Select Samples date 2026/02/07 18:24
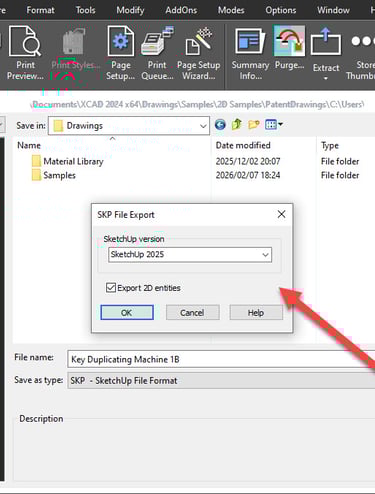The height and width of the screenshot is (494, 375). 248,175
